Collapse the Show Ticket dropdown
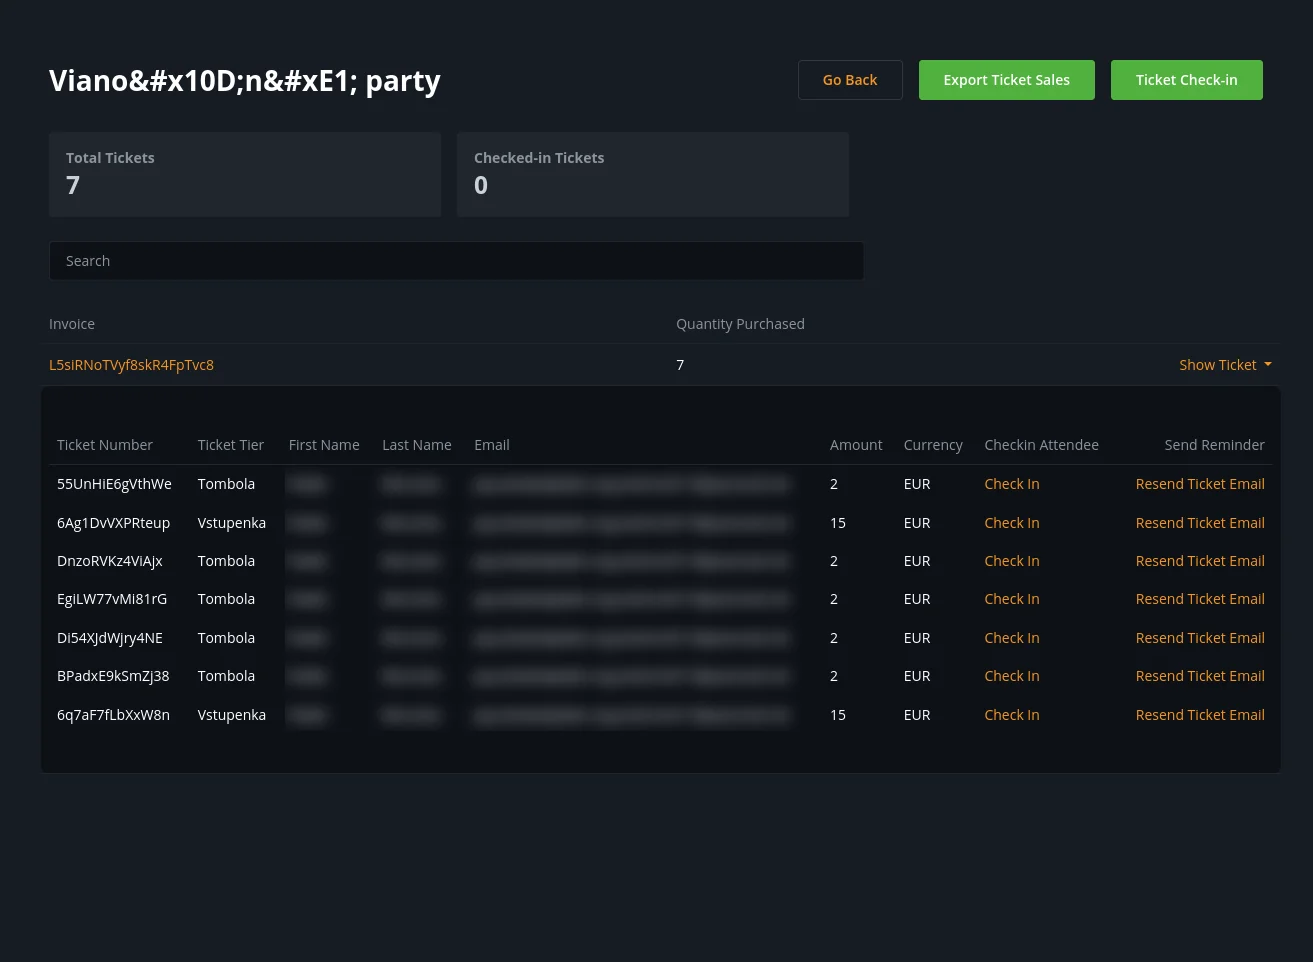The height and width of the screenshot is (962, 1313). click(x=1224, y=365)
